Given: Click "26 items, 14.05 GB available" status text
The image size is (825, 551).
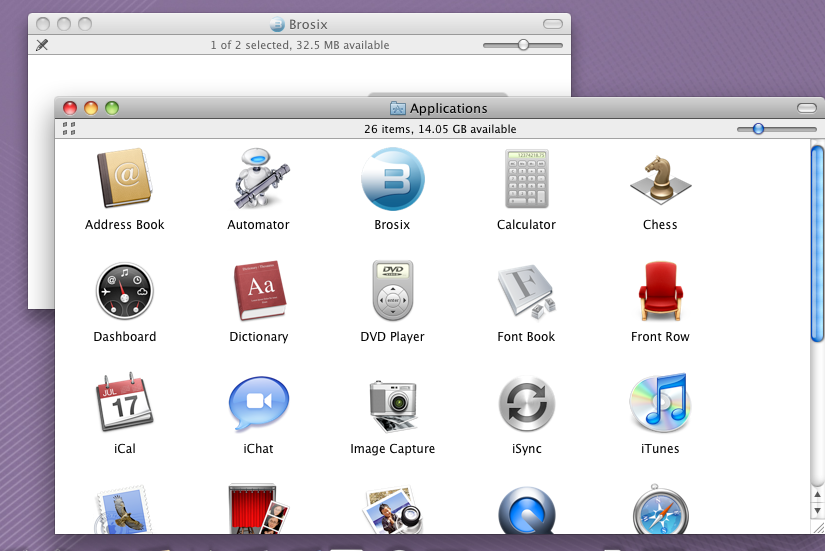Looking at the screenshot, I should click(x=440, y=129).
